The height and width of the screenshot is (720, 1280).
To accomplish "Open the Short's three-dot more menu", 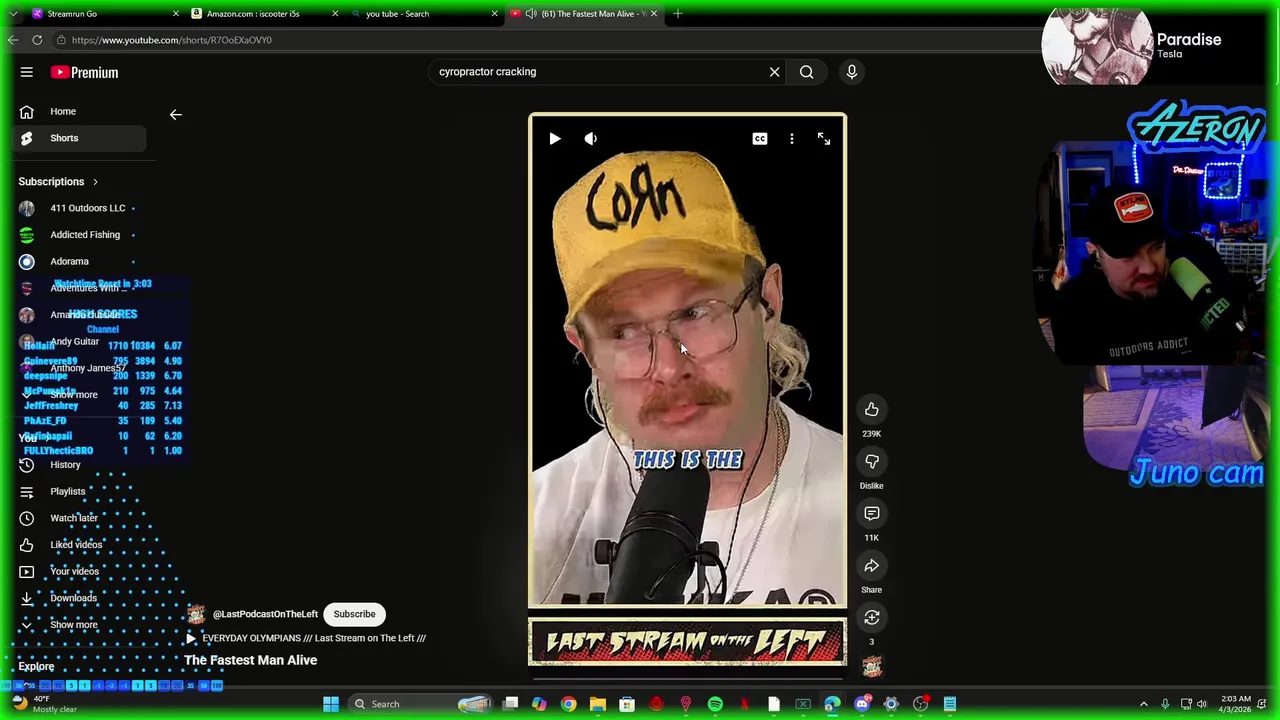I will click(x=792, y=139).
